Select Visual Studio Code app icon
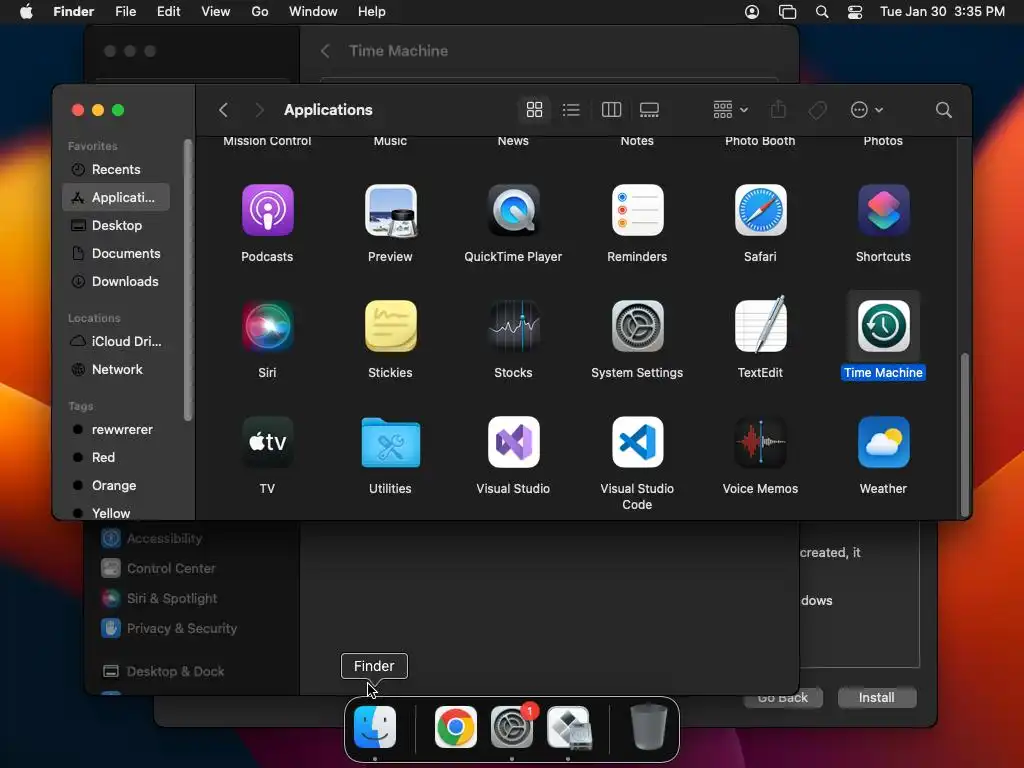 click(637, 442)
